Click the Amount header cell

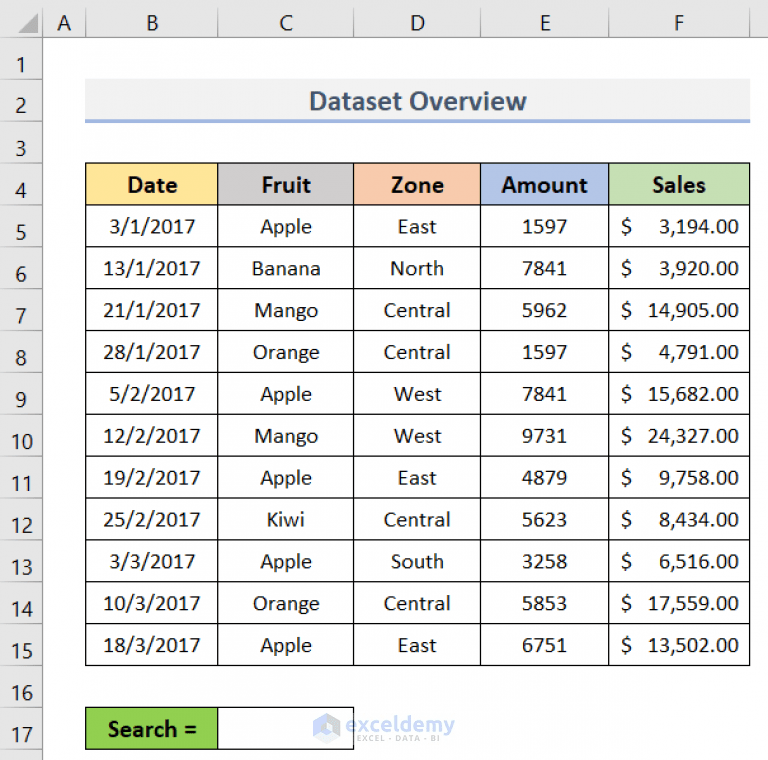[x=545, y=184]
